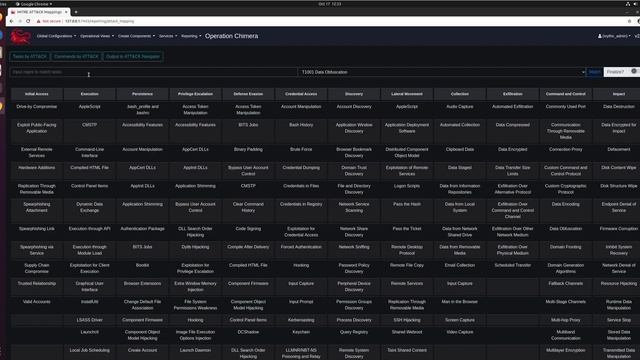Select the MITRE ATT&CK Mappings browser tab
This screenshot has height=360, width=640.
tap(39, 12)
